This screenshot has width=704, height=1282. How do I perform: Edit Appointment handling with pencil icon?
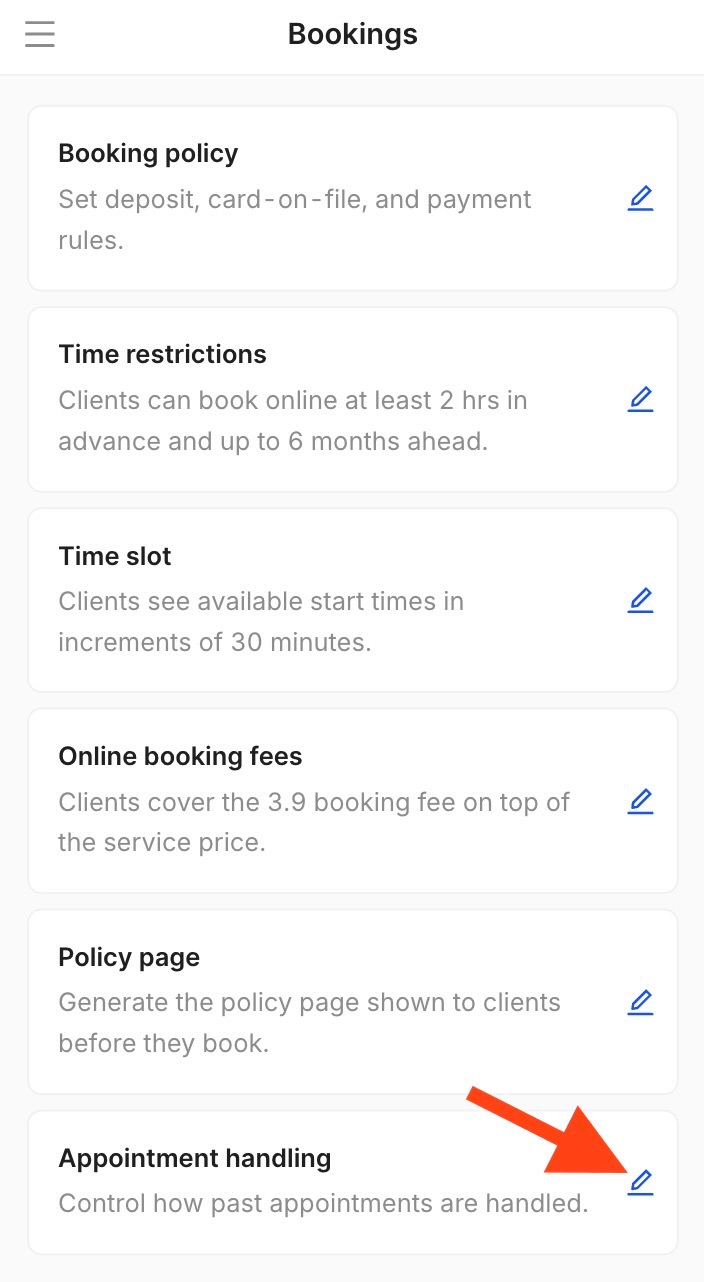640,1183
